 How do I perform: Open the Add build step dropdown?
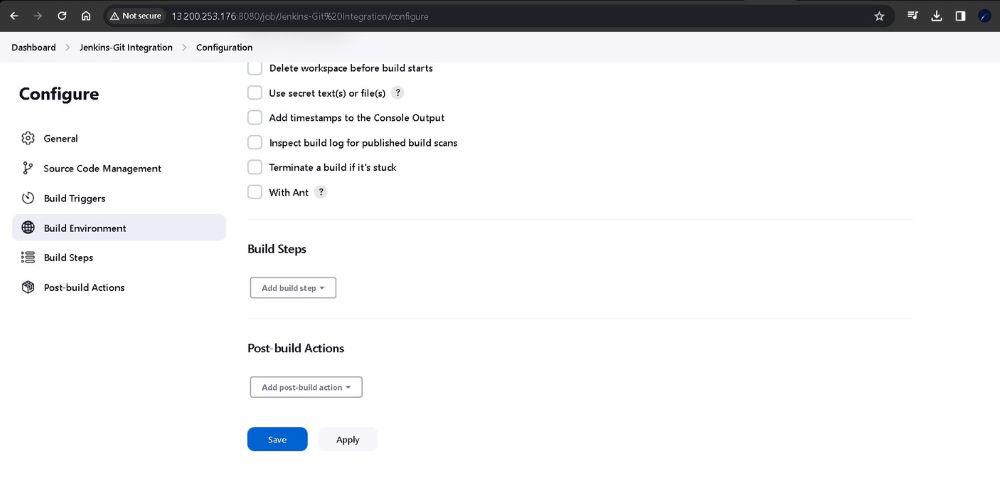click(x=293, y=288)
